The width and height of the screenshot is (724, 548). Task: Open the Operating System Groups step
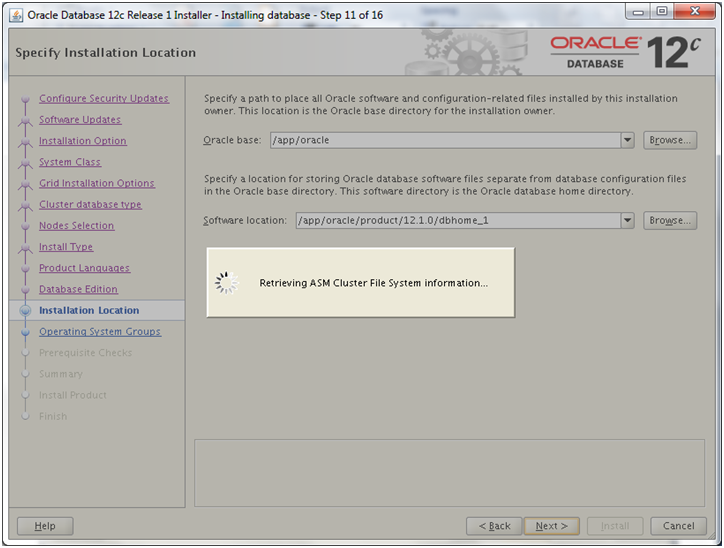point(100,332)
